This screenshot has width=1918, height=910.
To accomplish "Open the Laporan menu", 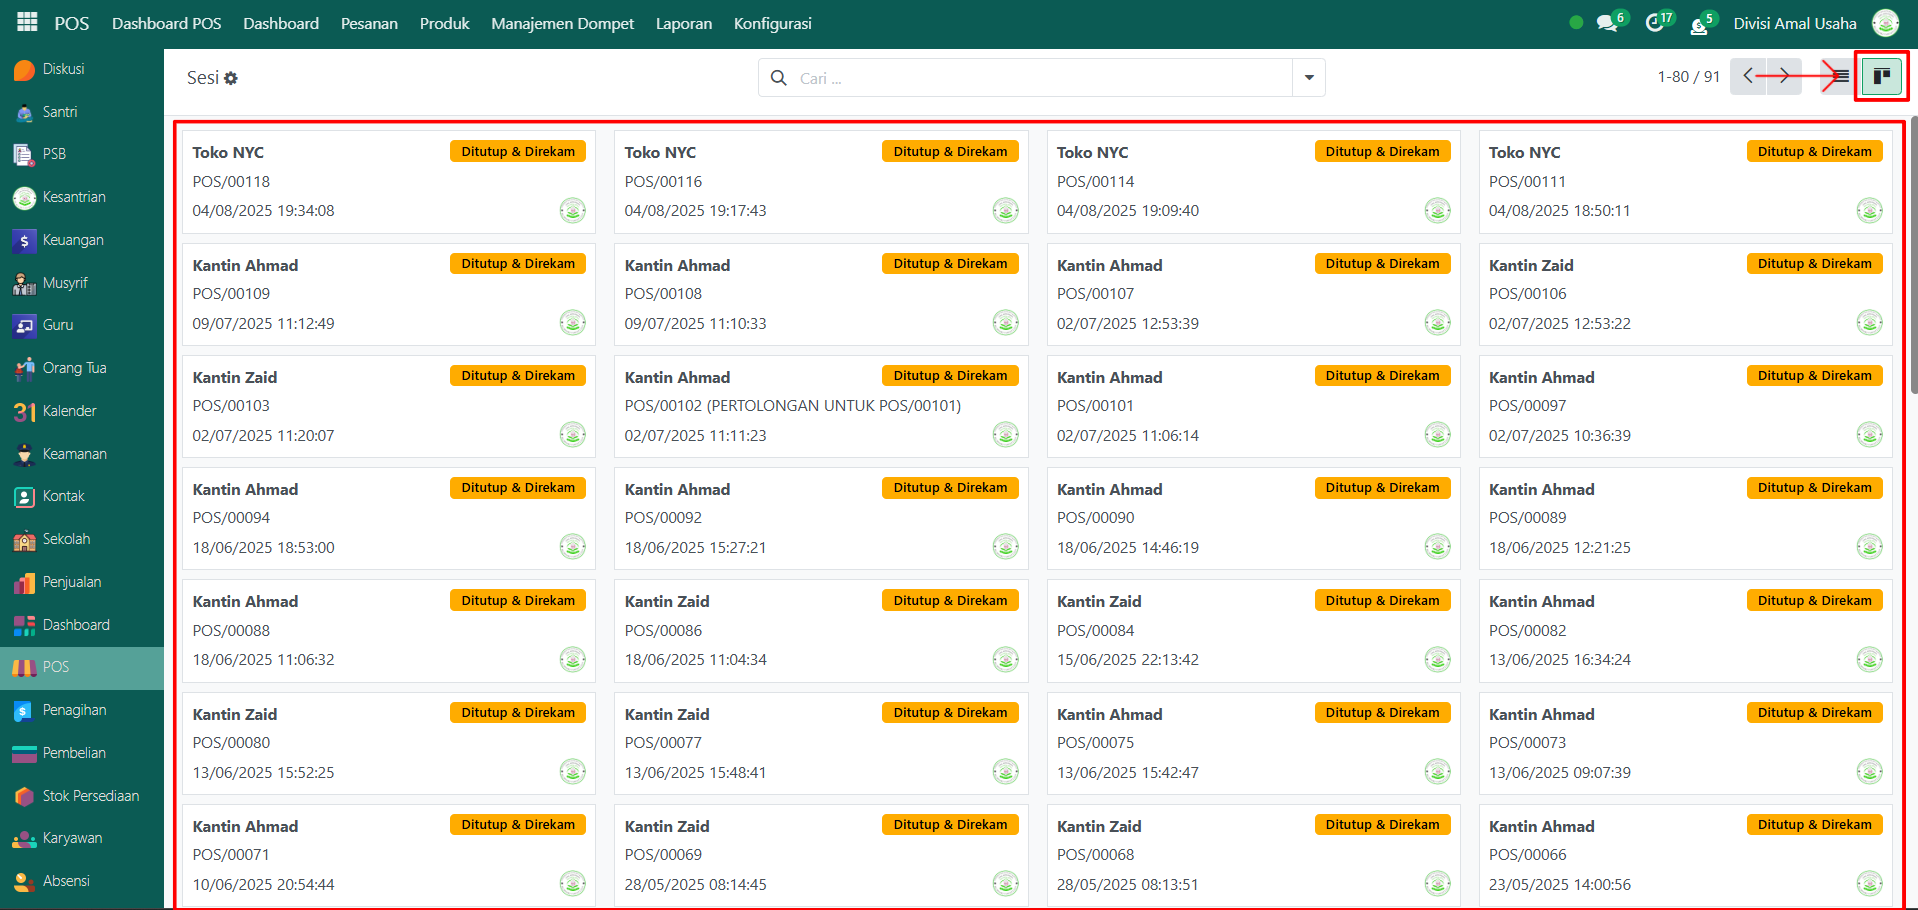I will (x=684, y=23).
